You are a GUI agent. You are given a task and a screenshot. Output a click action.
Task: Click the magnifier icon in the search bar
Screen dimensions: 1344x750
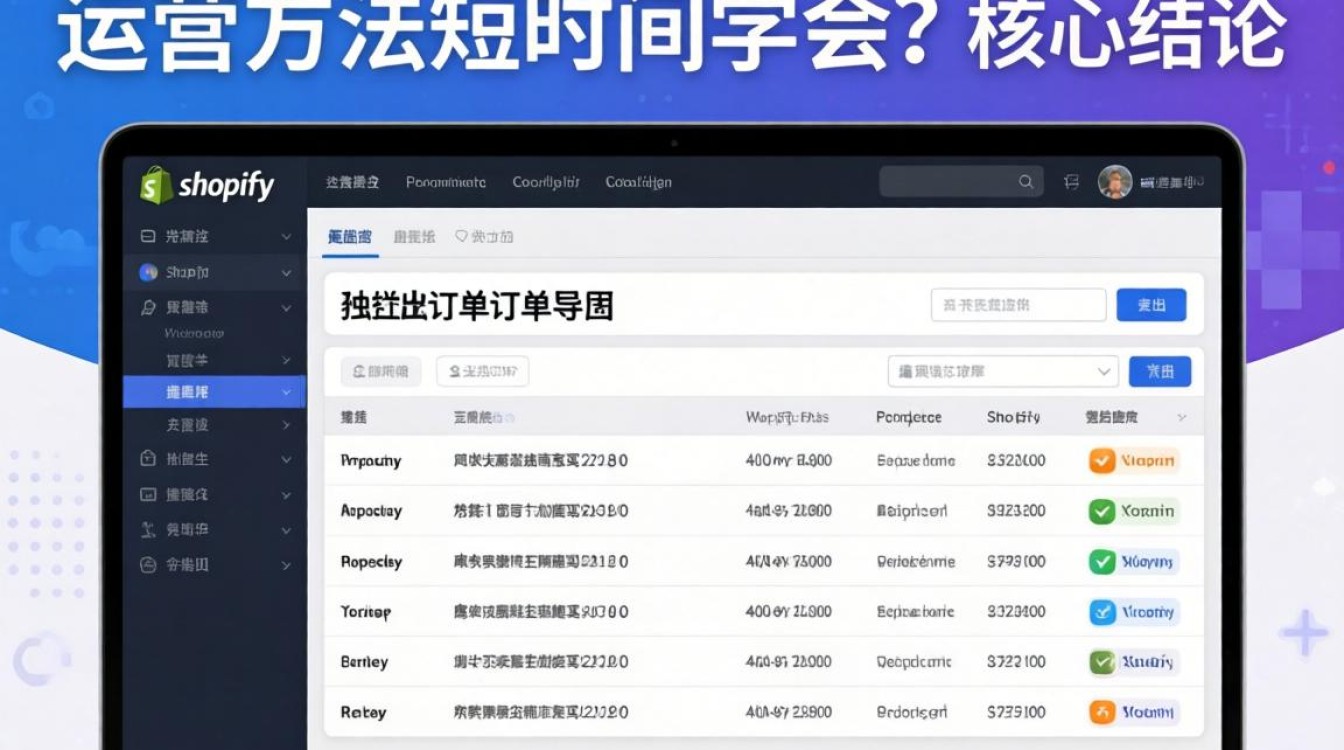point(1026,182)
